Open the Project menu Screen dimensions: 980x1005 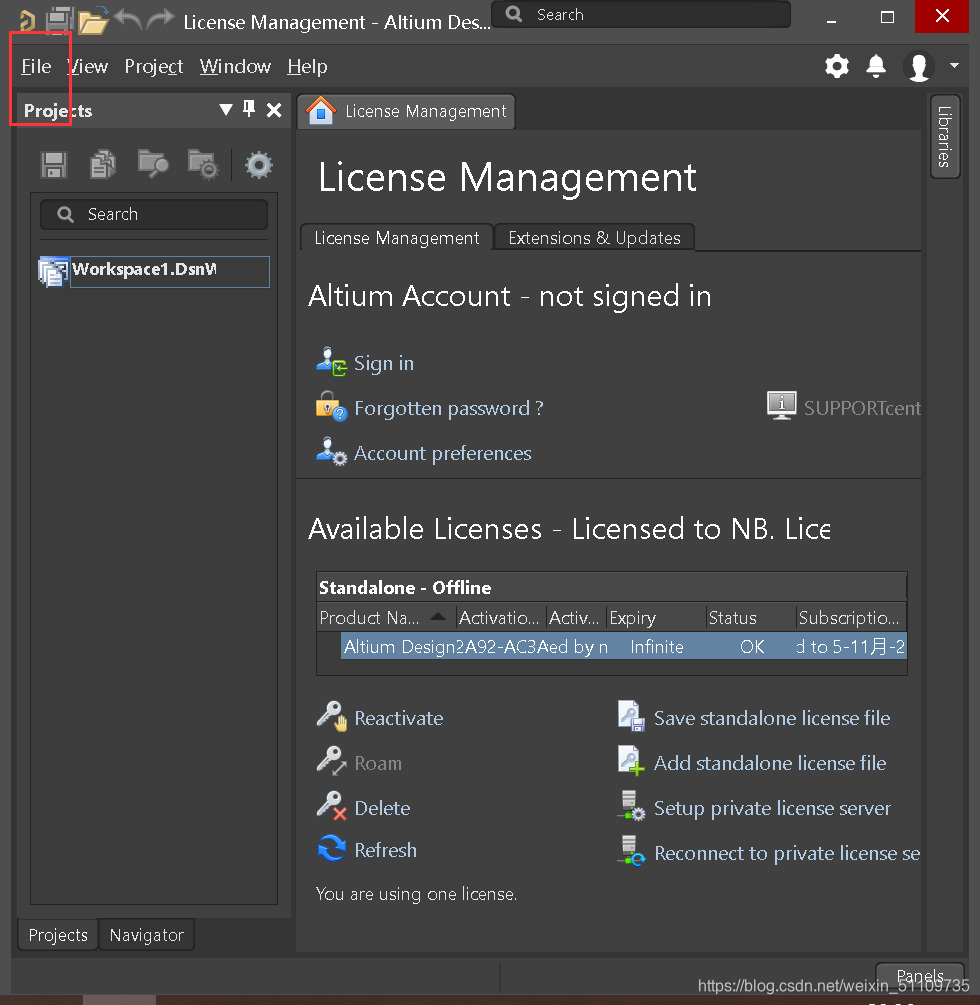click(x=154, y=66)
